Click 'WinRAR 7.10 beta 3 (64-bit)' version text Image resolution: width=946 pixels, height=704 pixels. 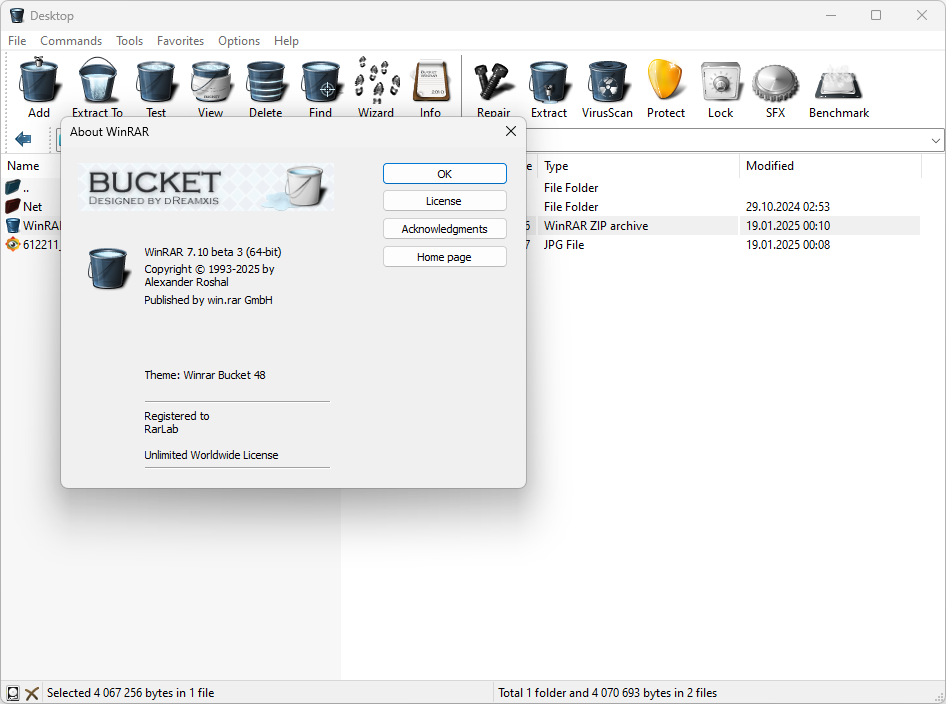[212, 252]
